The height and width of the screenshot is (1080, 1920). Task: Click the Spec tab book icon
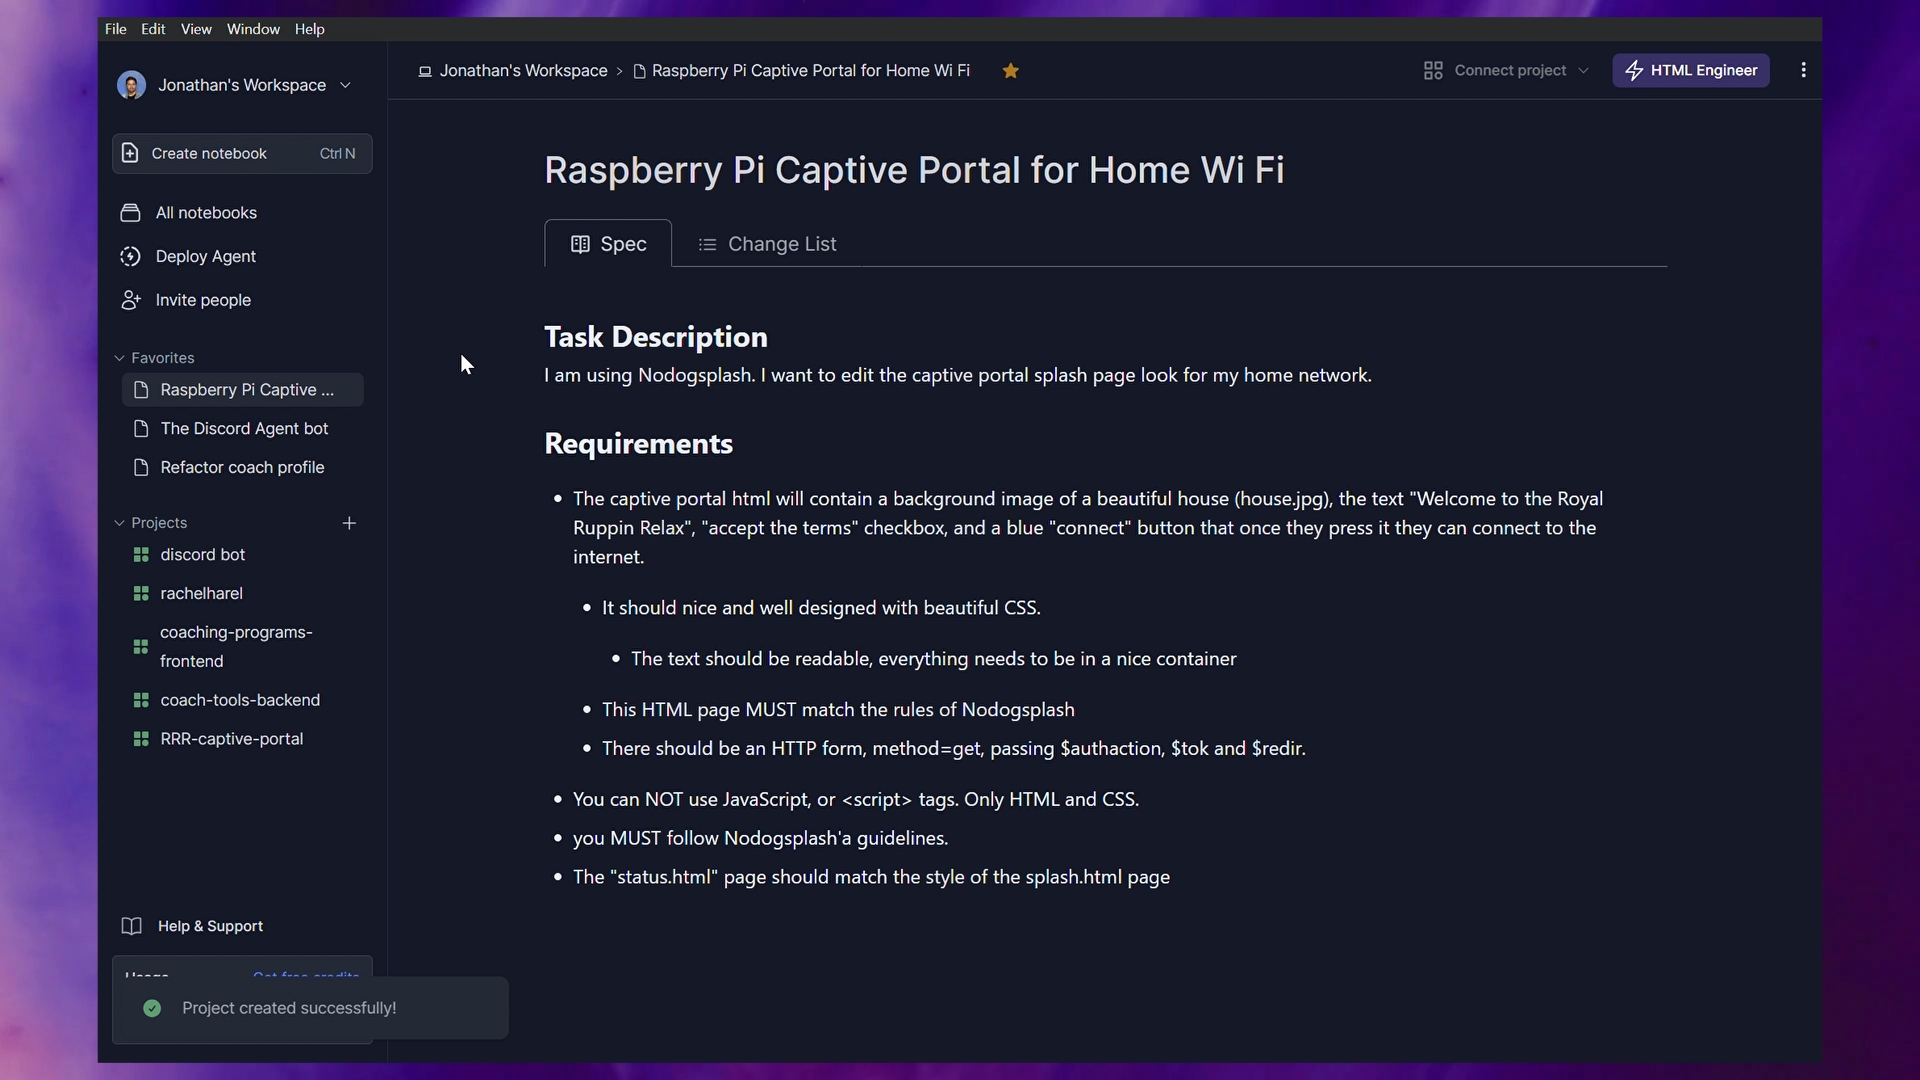pyautogui.click(x=580, y=244)
